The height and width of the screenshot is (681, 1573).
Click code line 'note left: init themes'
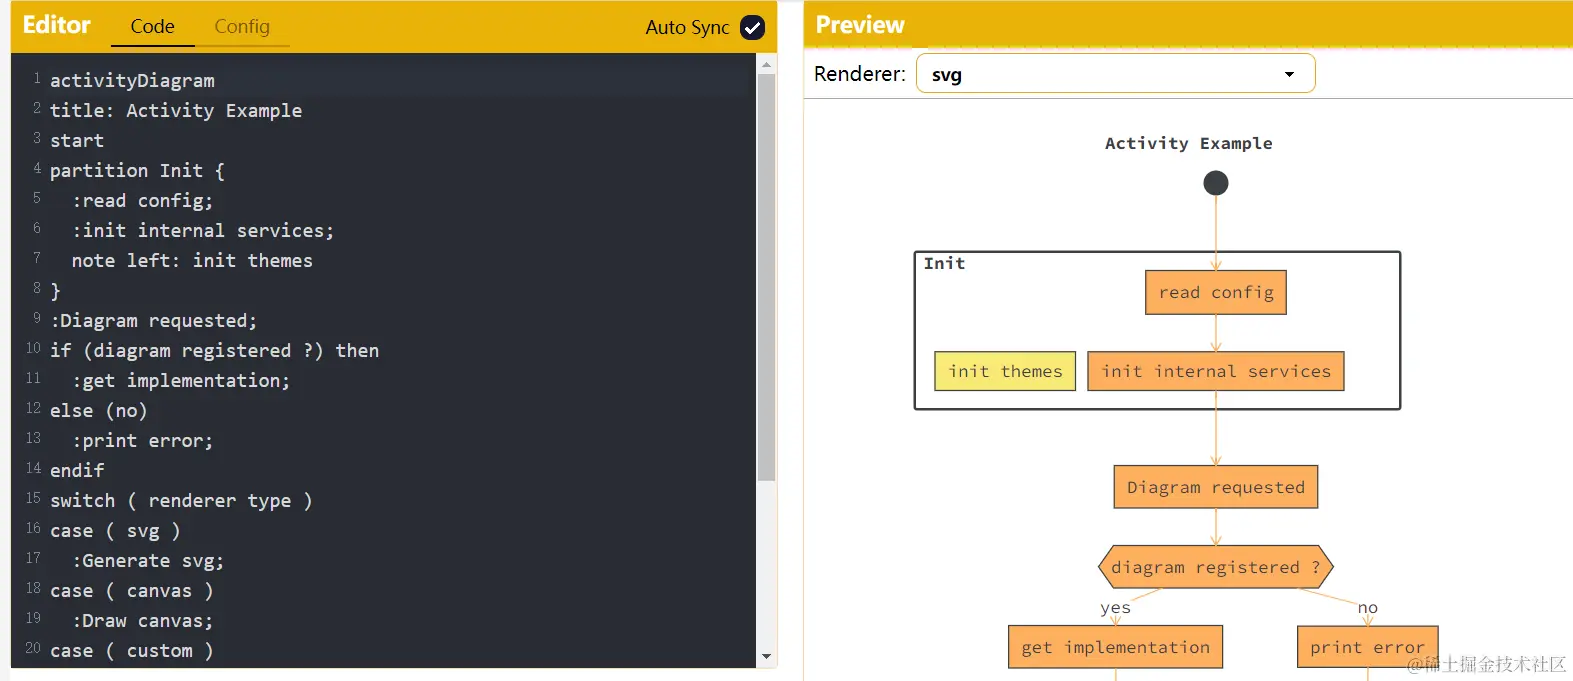point(192,260)
